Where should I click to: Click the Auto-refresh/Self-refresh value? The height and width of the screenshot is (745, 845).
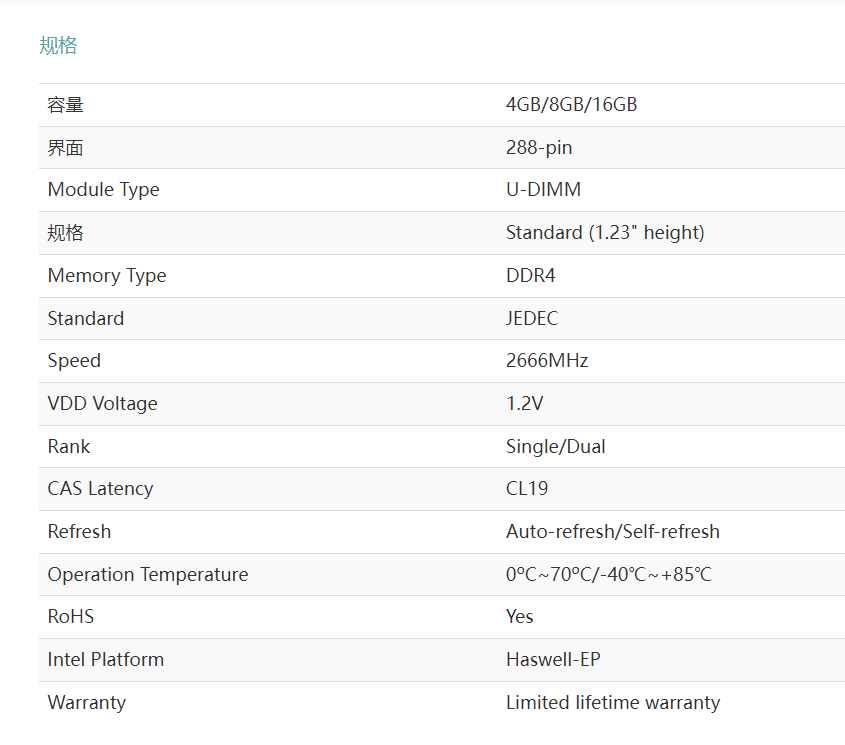pyautogui.click(x=613, y=532)
